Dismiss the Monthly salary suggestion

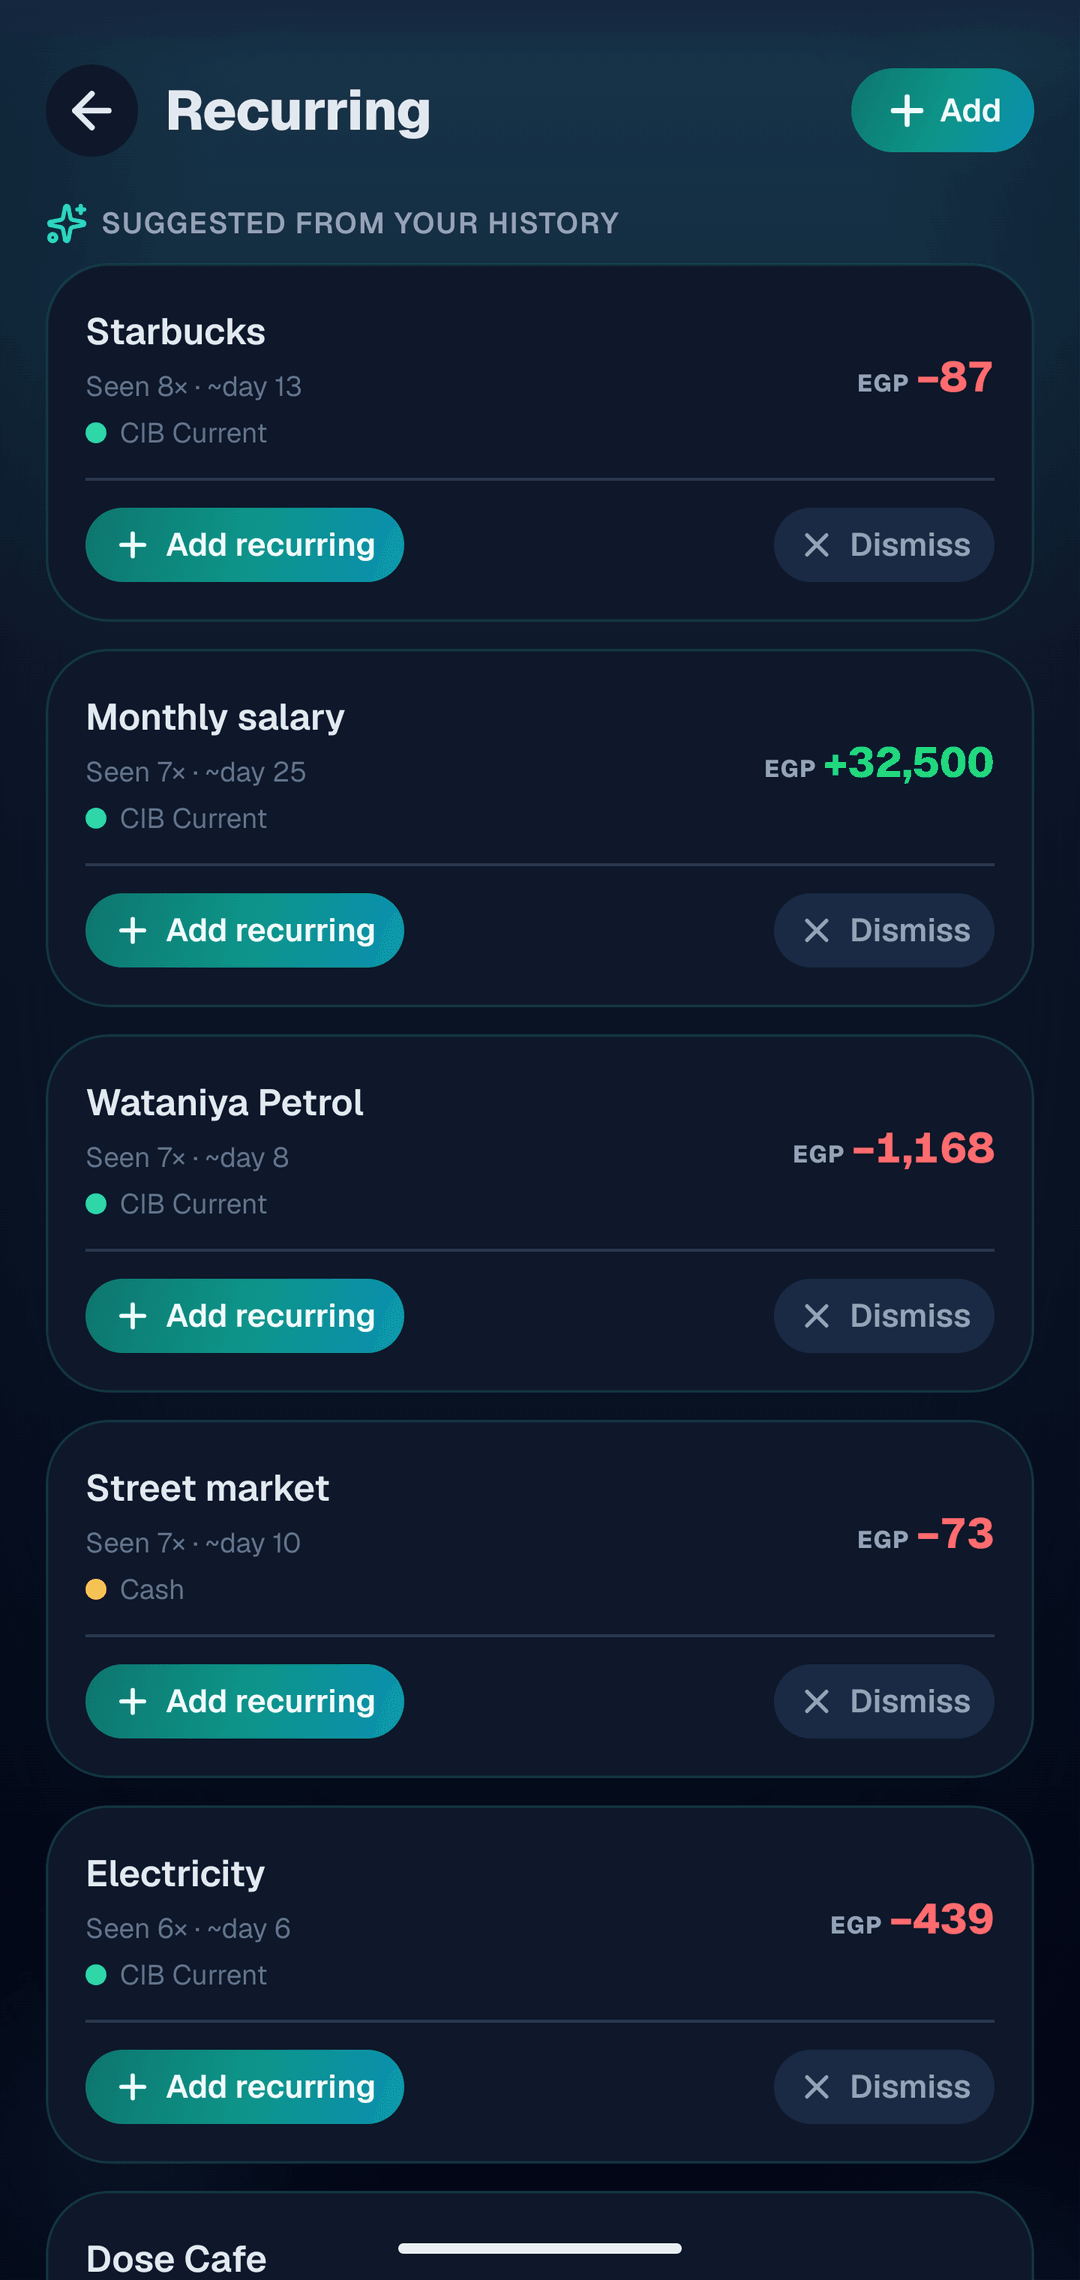click(x=884, y=930)
